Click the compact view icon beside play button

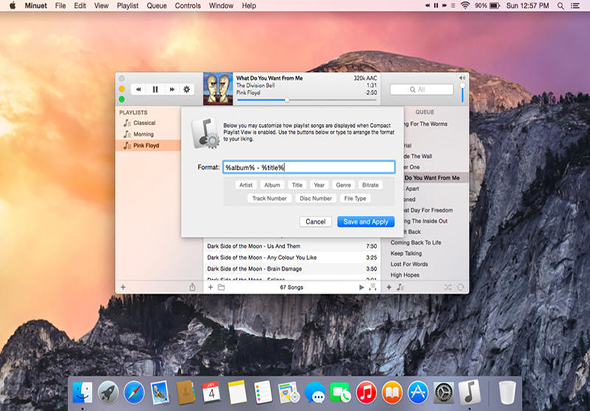(373, 287)
